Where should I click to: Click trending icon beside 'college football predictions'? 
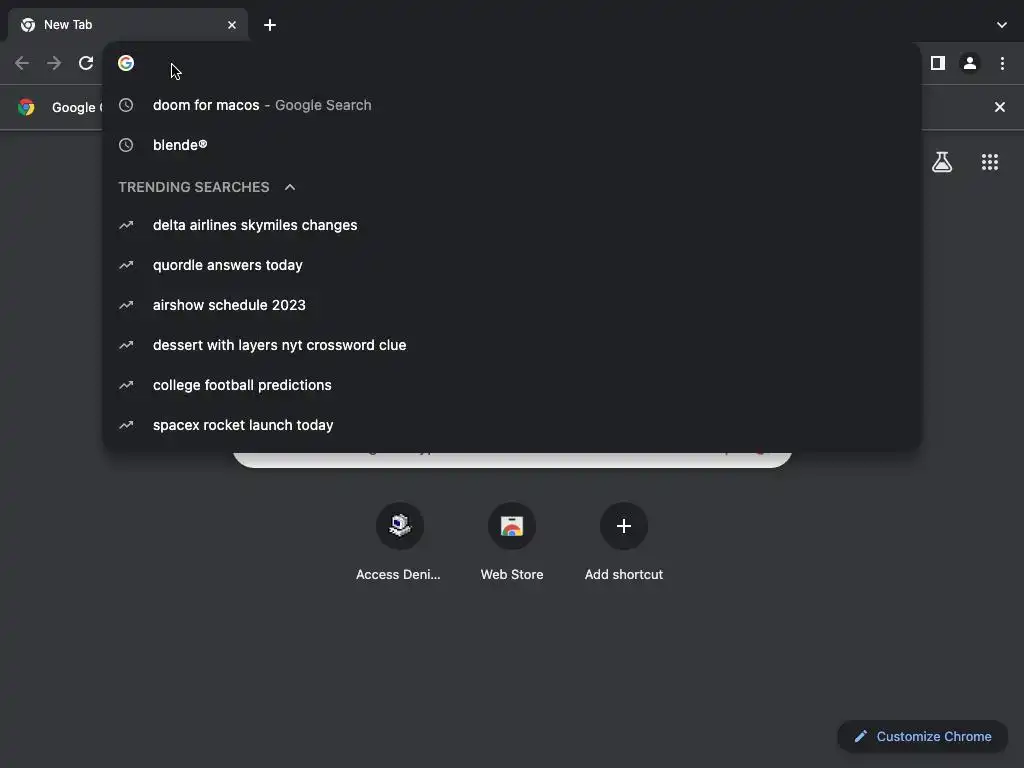point(126,385)
